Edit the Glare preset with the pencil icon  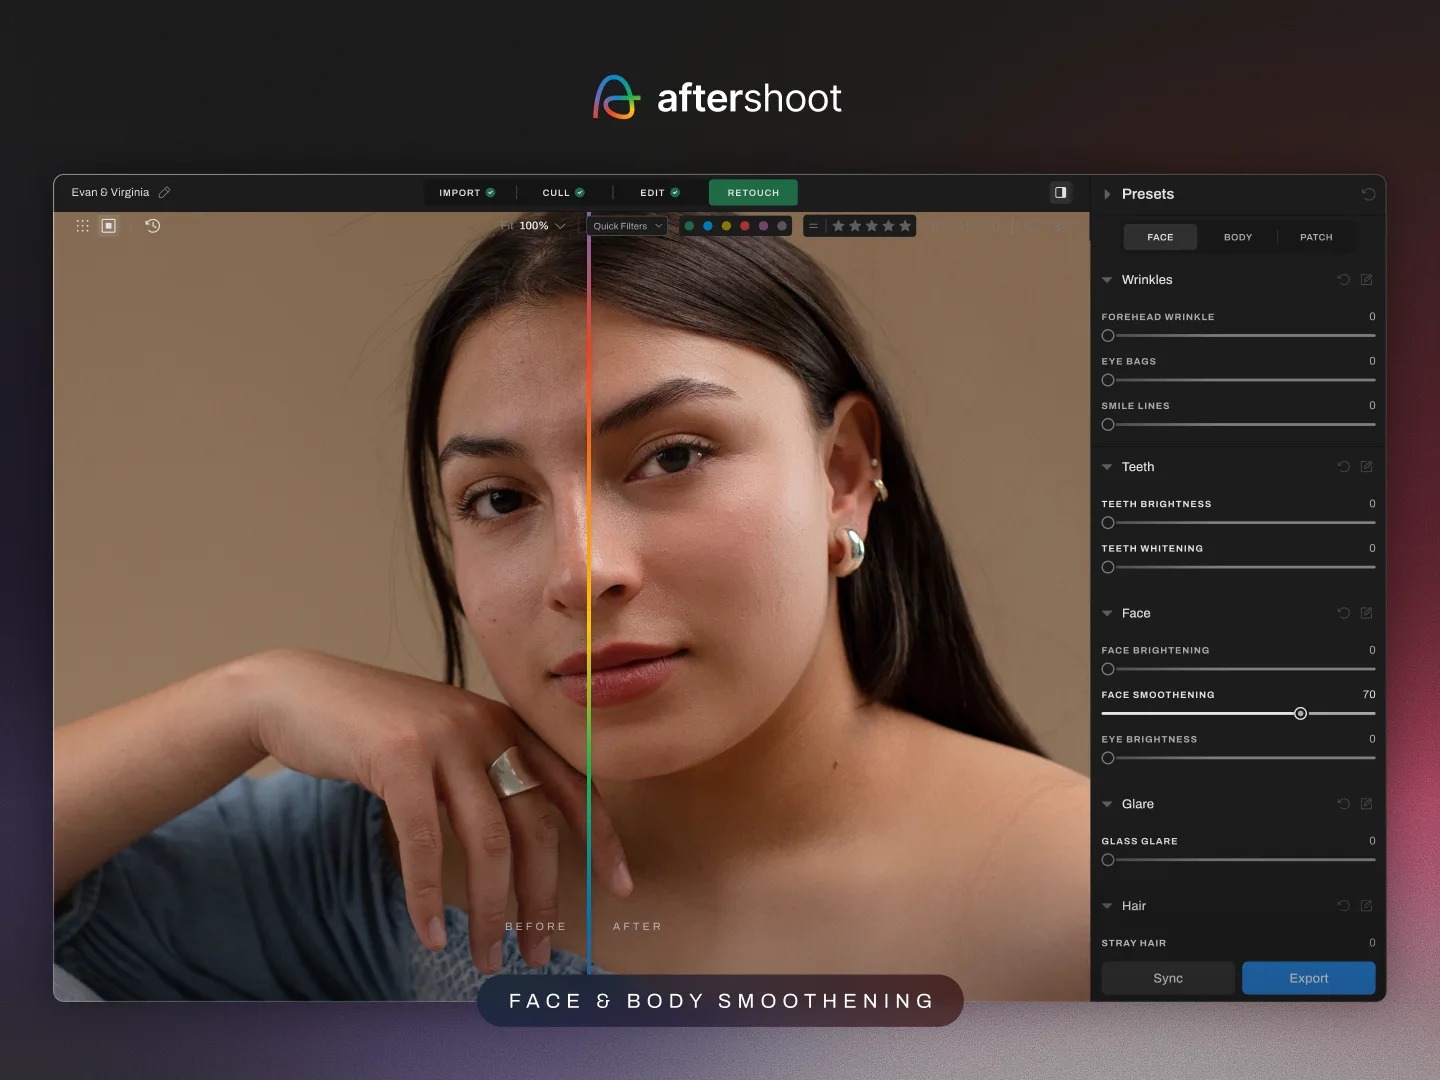pos(1367,804)
